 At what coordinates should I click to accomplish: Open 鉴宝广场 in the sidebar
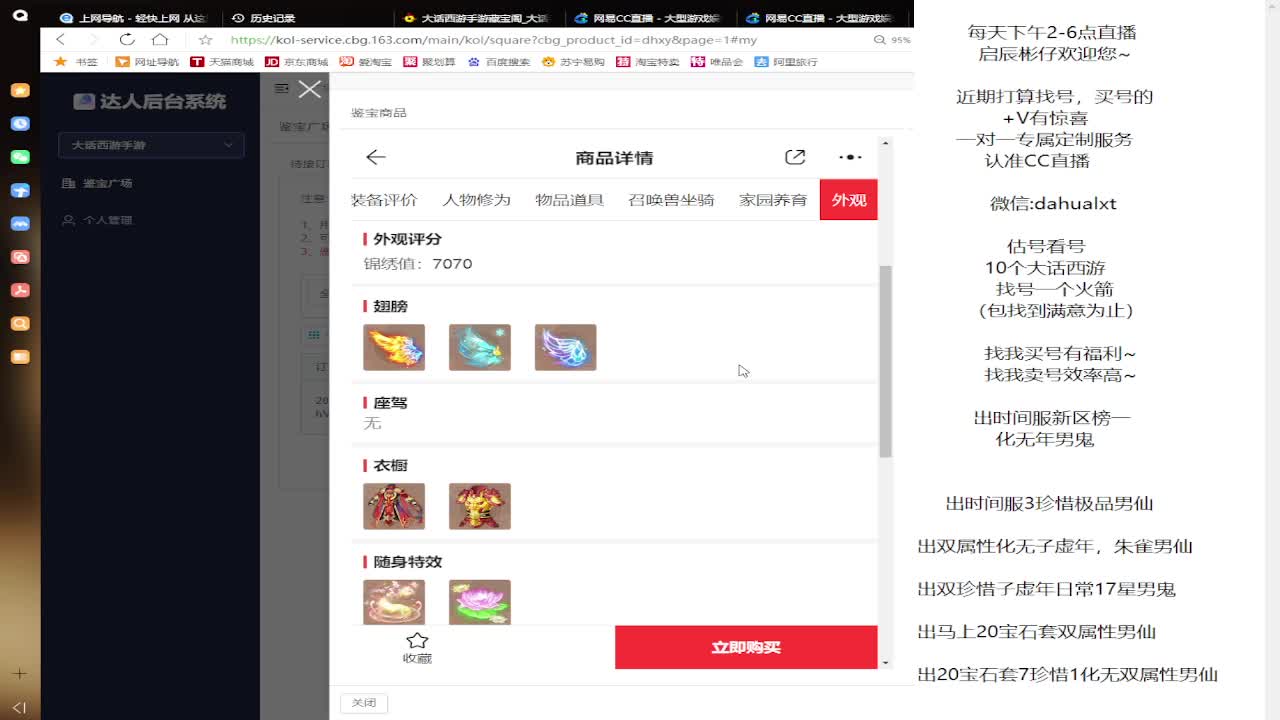[x=97, y=183]
